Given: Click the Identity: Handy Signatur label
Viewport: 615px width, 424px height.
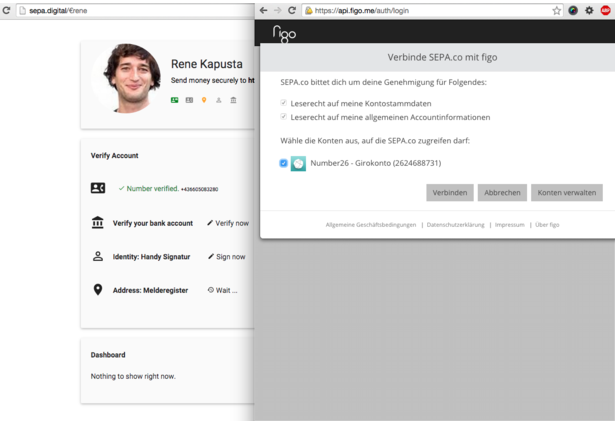Looking at the screenshot, I should 151,257.
